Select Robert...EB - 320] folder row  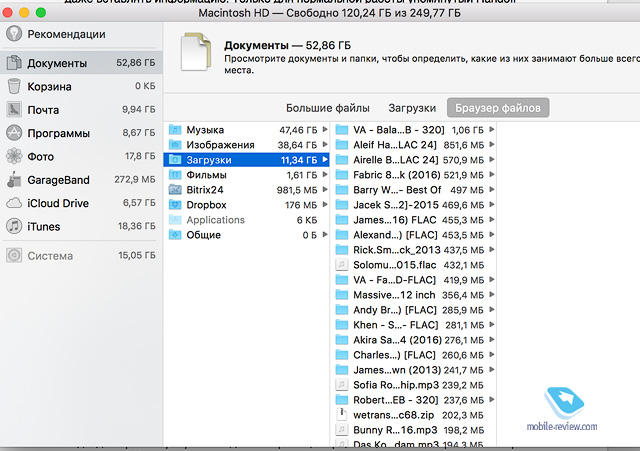click(414, 400)
